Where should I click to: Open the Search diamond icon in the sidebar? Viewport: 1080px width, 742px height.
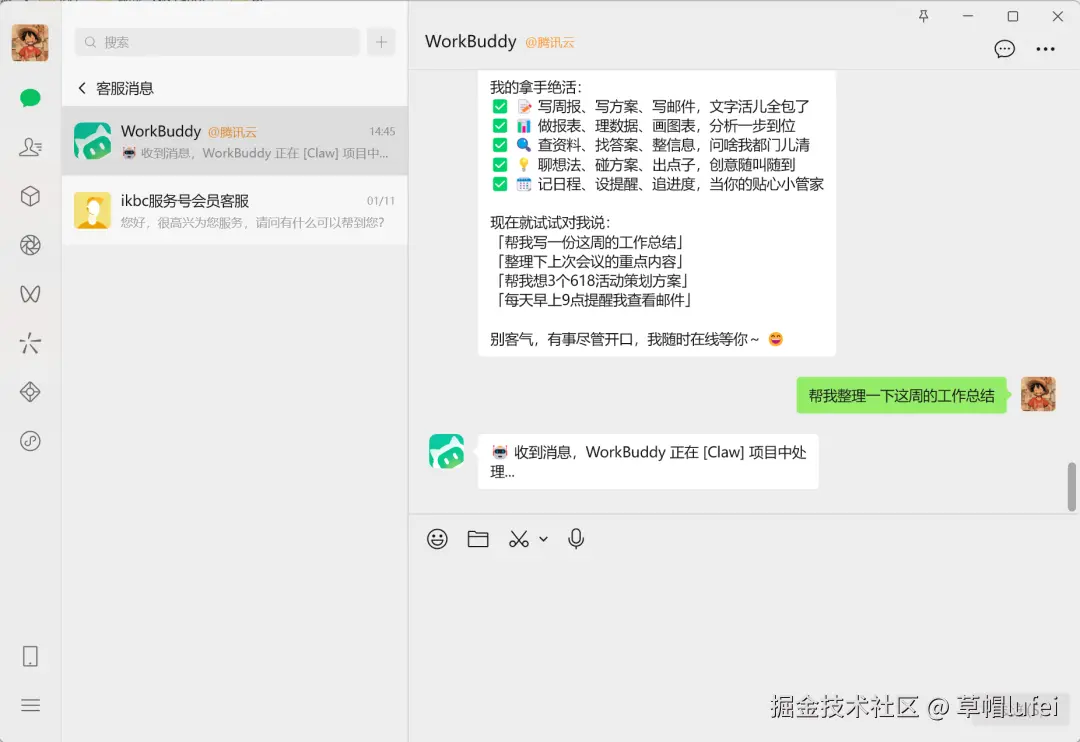(30, 392)
